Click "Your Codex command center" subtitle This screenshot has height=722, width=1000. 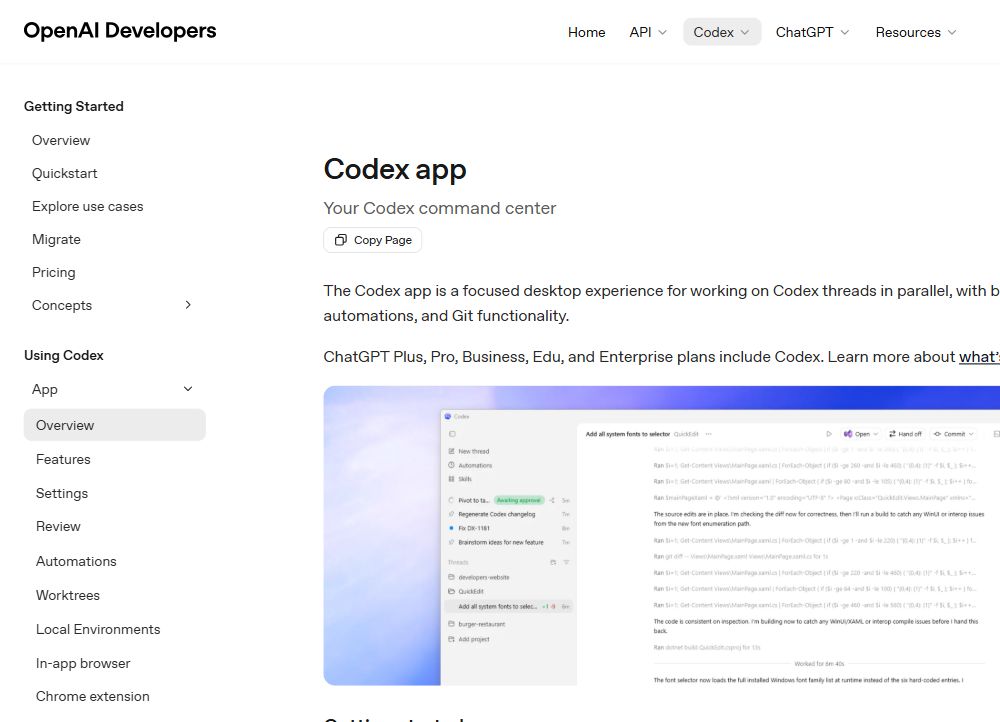tap(439, 208)
